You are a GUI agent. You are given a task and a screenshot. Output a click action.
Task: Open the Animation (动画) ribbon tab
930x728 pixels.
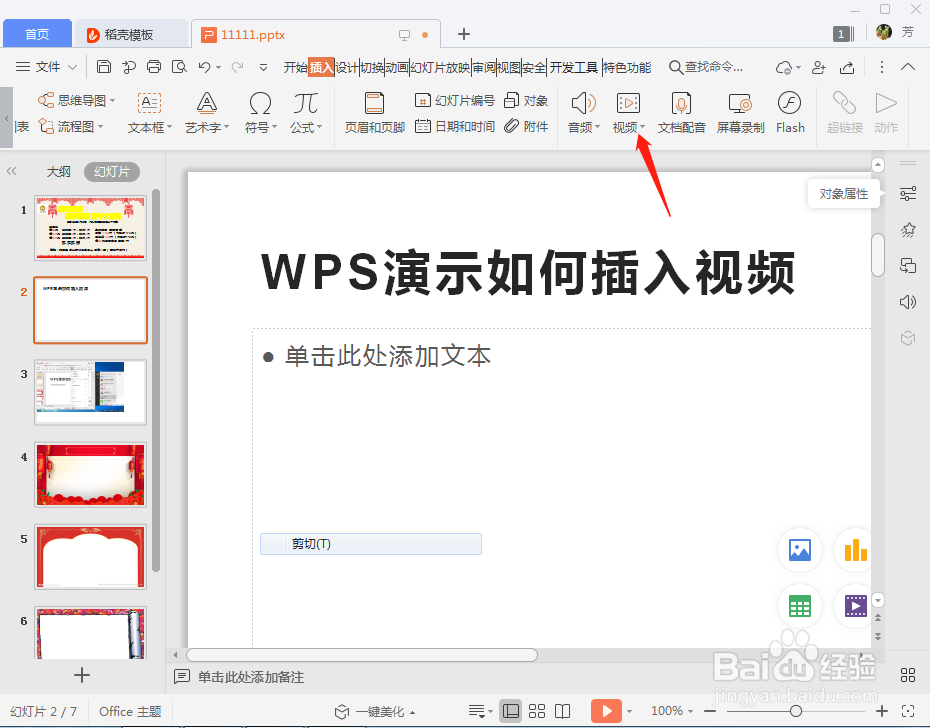397,67
